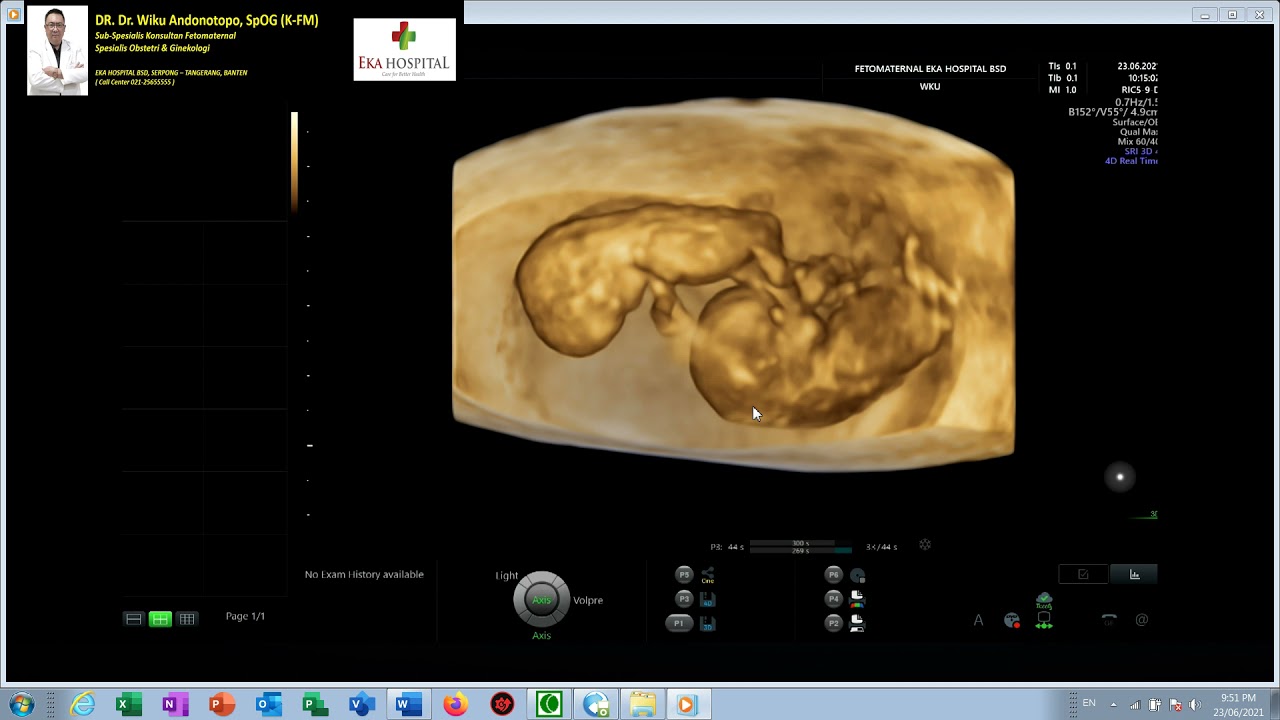Click the 'Page 1/1' indicator

pyautogui.click(x=245, y=616)
